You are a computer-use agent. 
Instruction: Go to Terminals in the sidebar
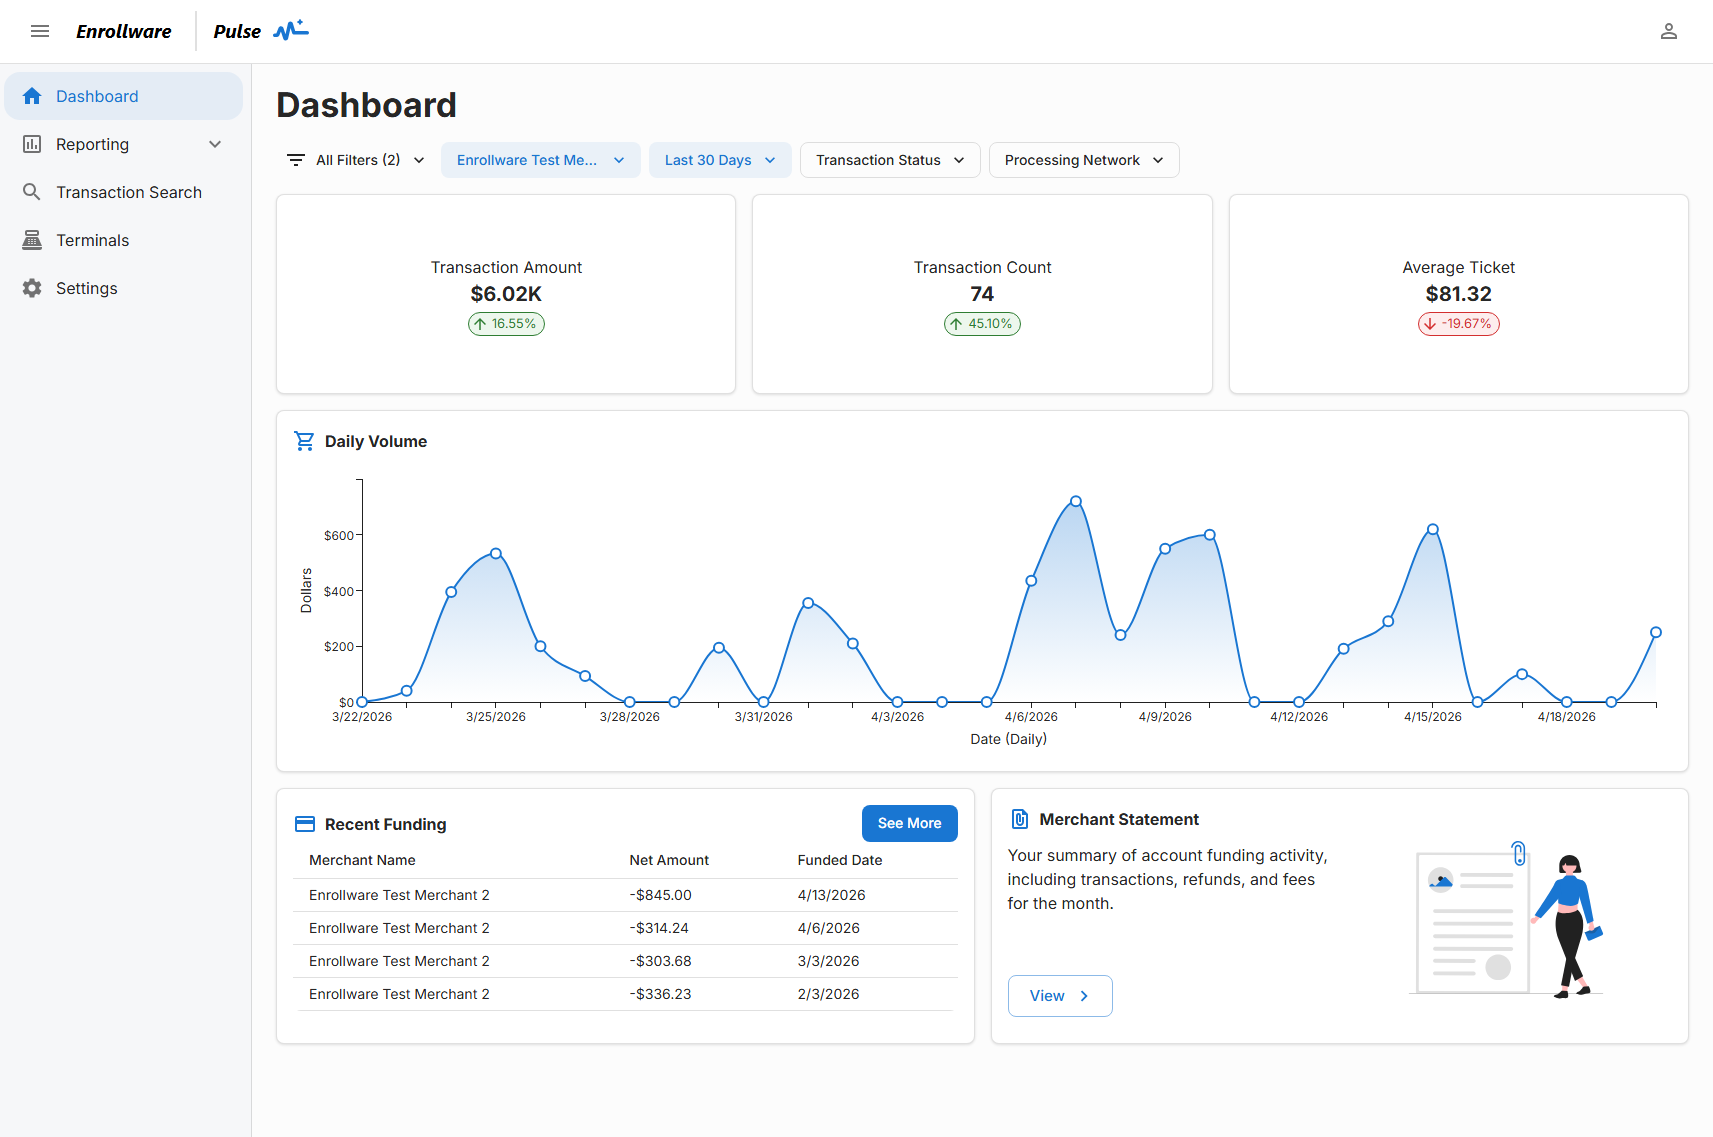(92, 240)
